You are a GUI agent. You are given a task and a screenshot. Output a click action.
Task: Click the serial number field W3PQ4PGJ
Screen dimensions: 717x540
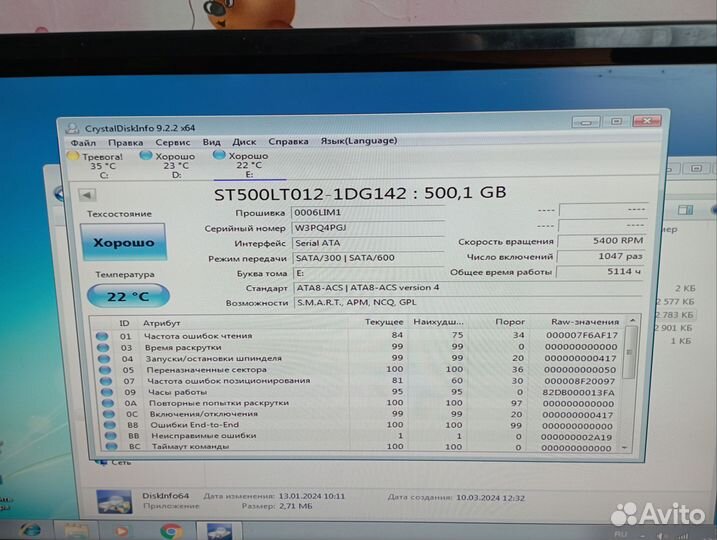tap(367, 228)
